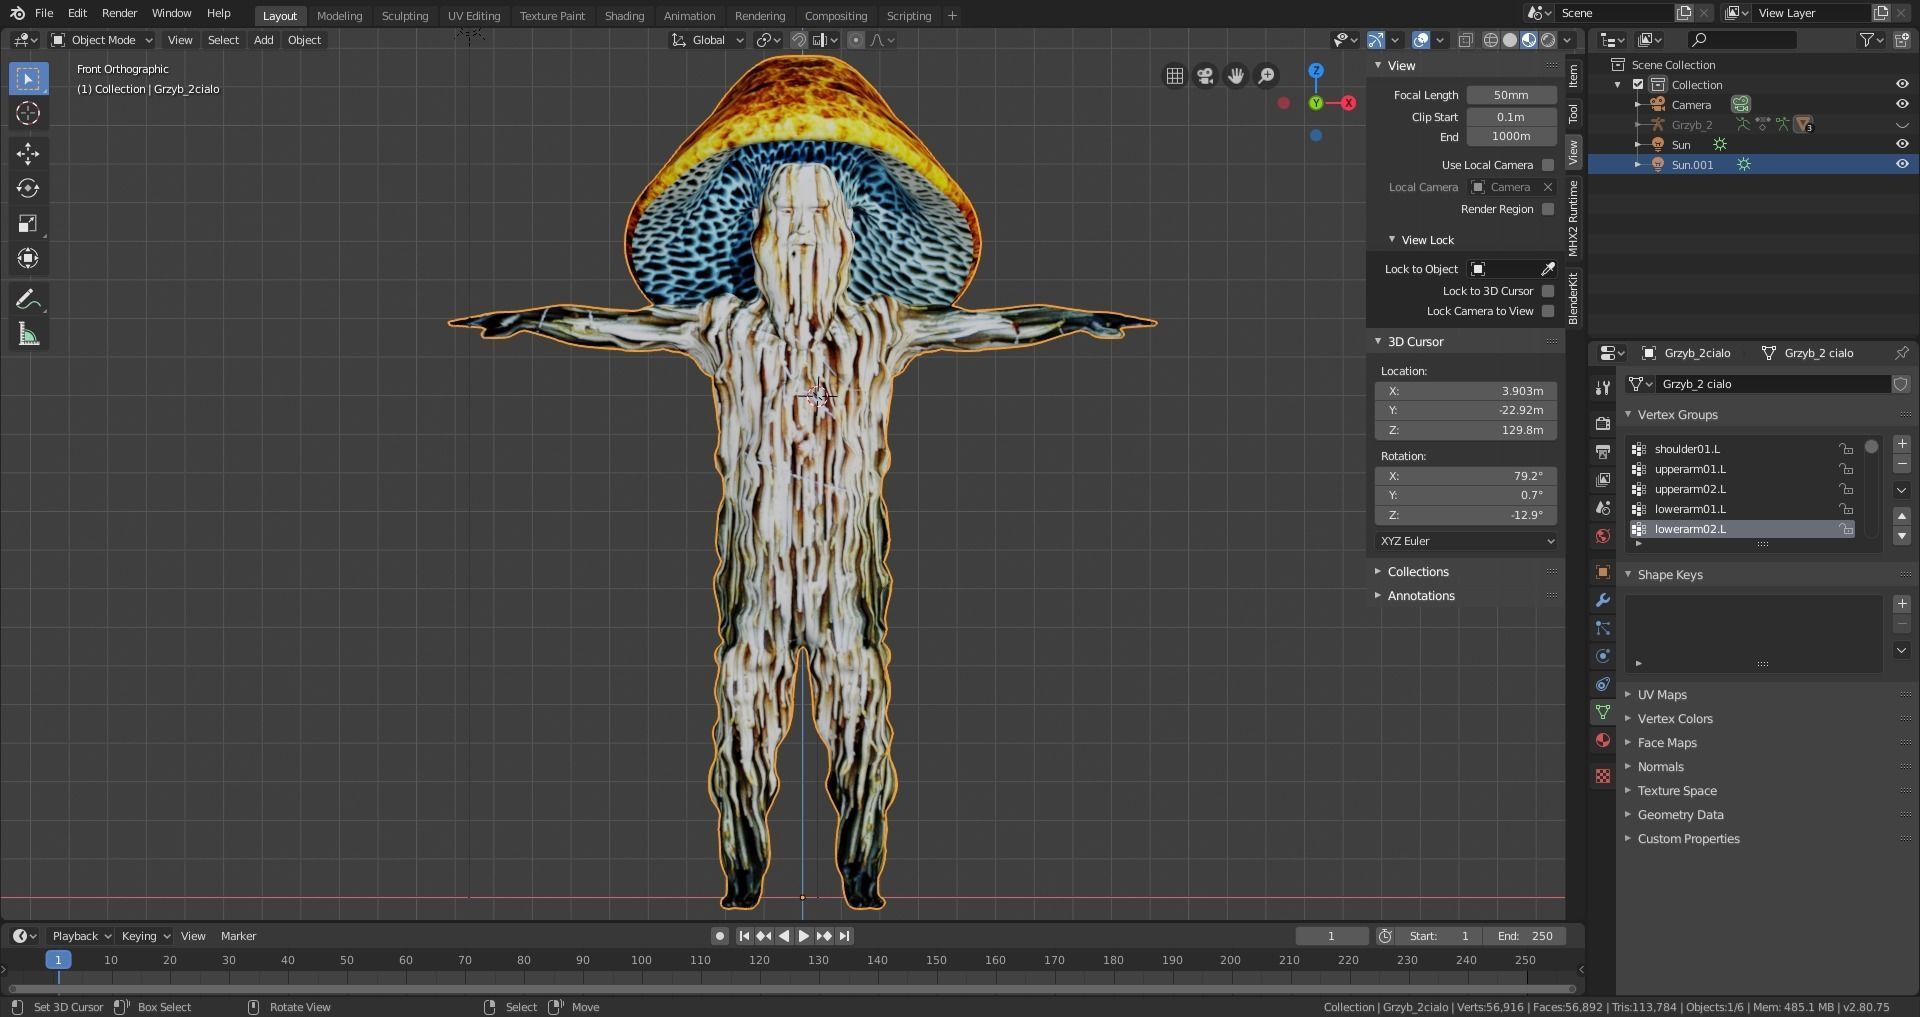Switch to camera view icon
The image size is (1920, 1017).
(x=1205, y=76)
